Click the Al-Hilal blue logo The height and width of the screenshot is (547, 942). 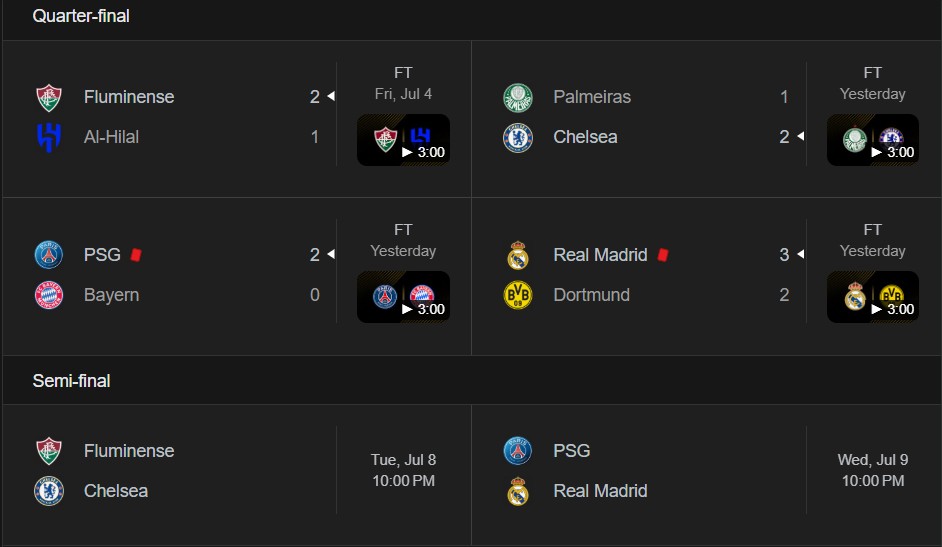coord(49,138)
